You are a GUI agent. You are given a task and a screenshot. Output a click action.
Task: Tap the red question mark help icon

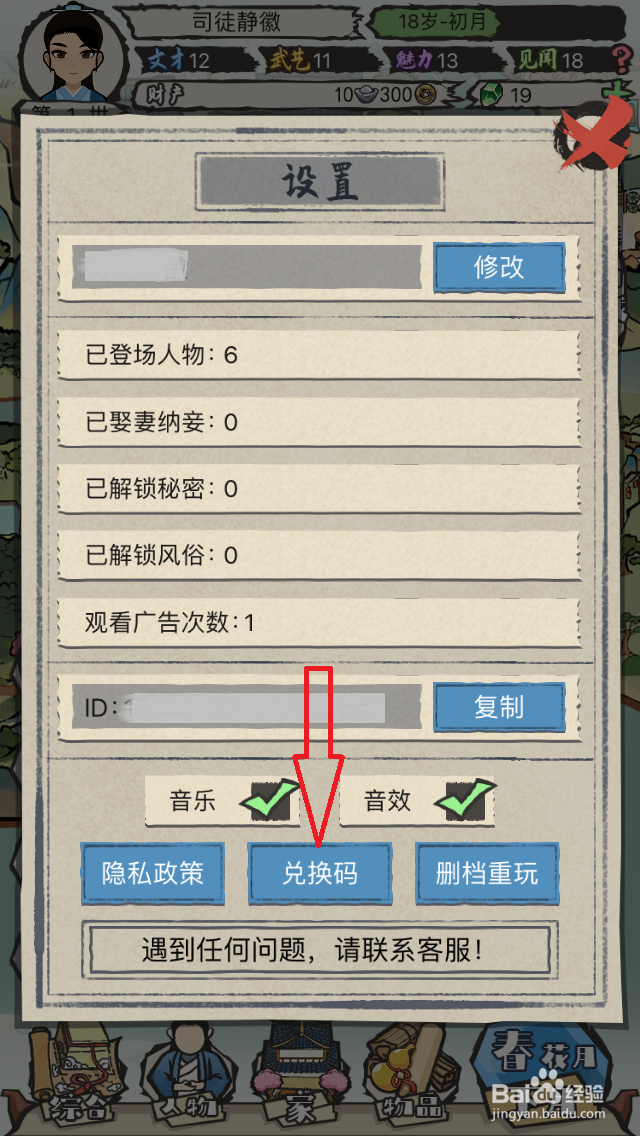click(x=619, y=57)
